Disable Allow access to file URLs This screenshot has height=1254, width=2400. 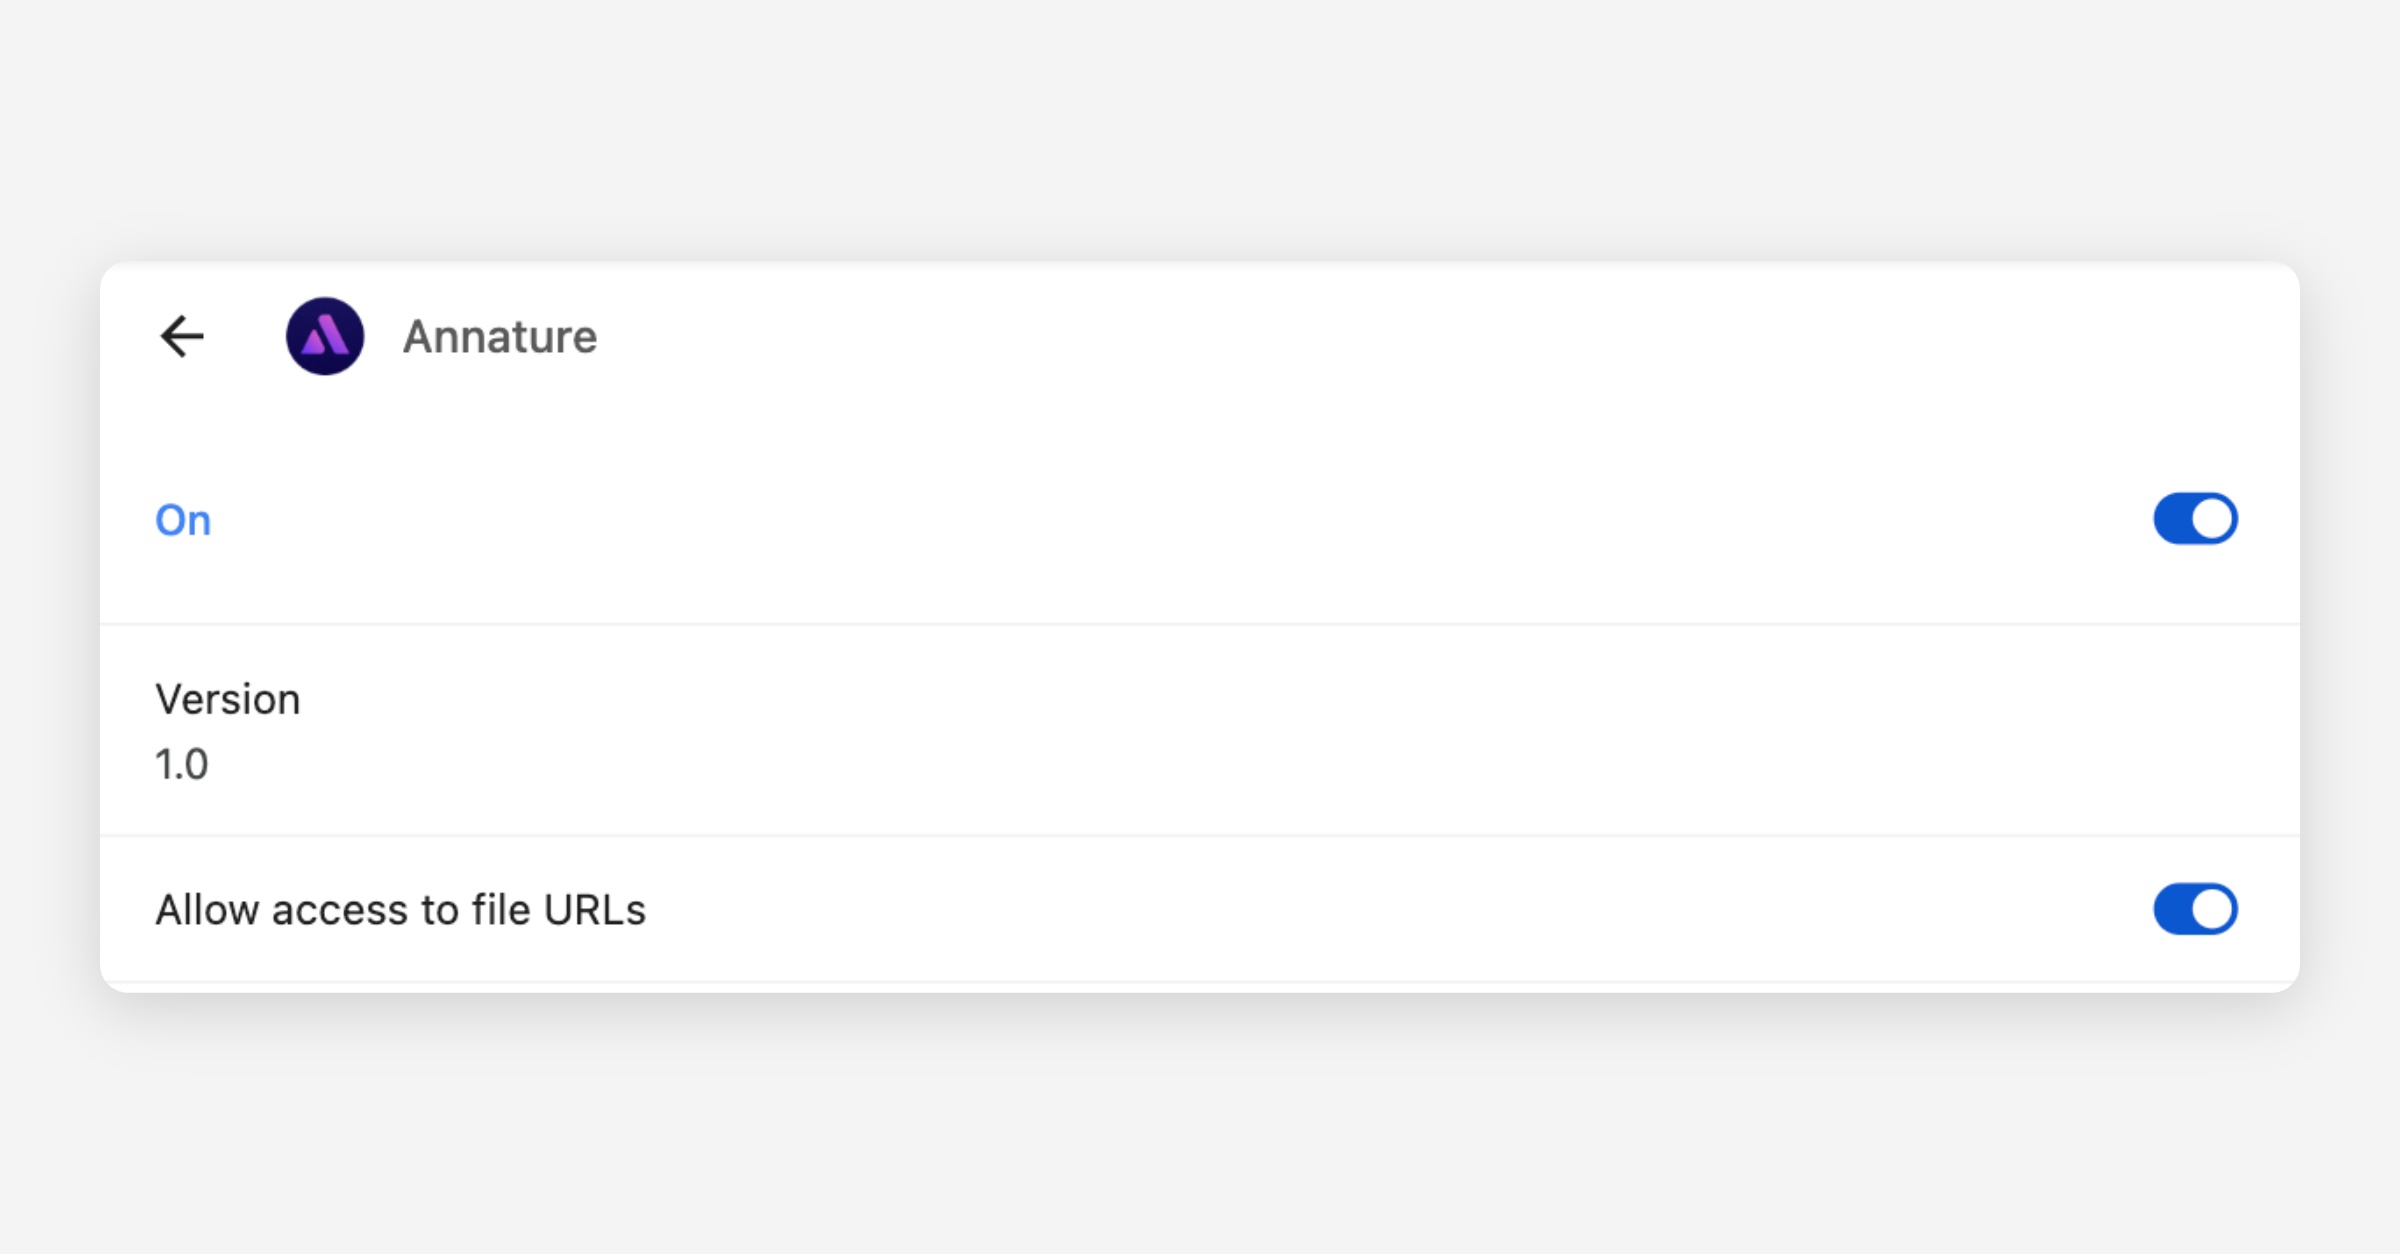pos(2195,909)
